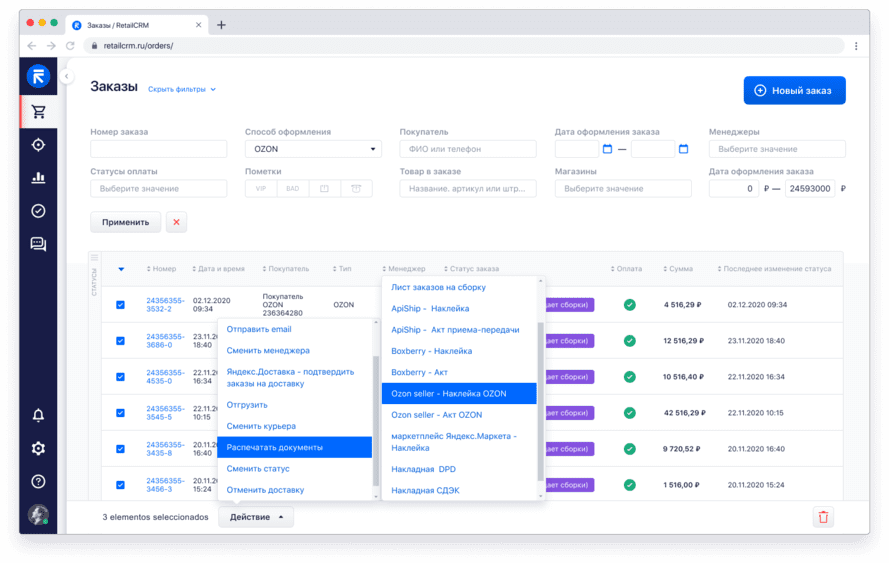889x563 pixels.
Task: Click the Новый заказ button
Action: (x=794, y=91)
